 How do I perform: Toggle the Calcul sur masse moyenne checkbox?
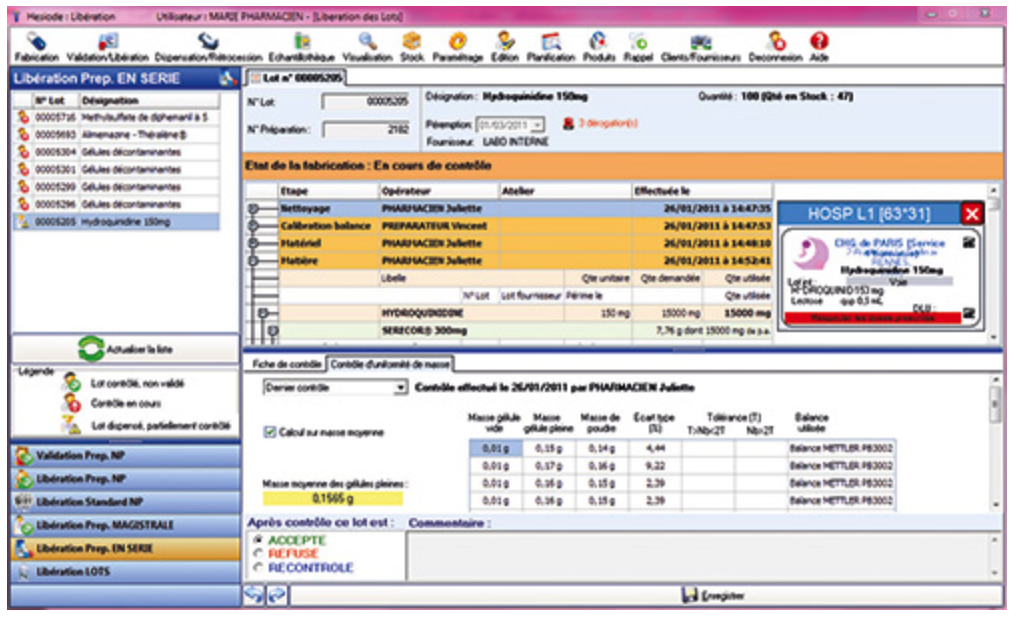[270, 432]
